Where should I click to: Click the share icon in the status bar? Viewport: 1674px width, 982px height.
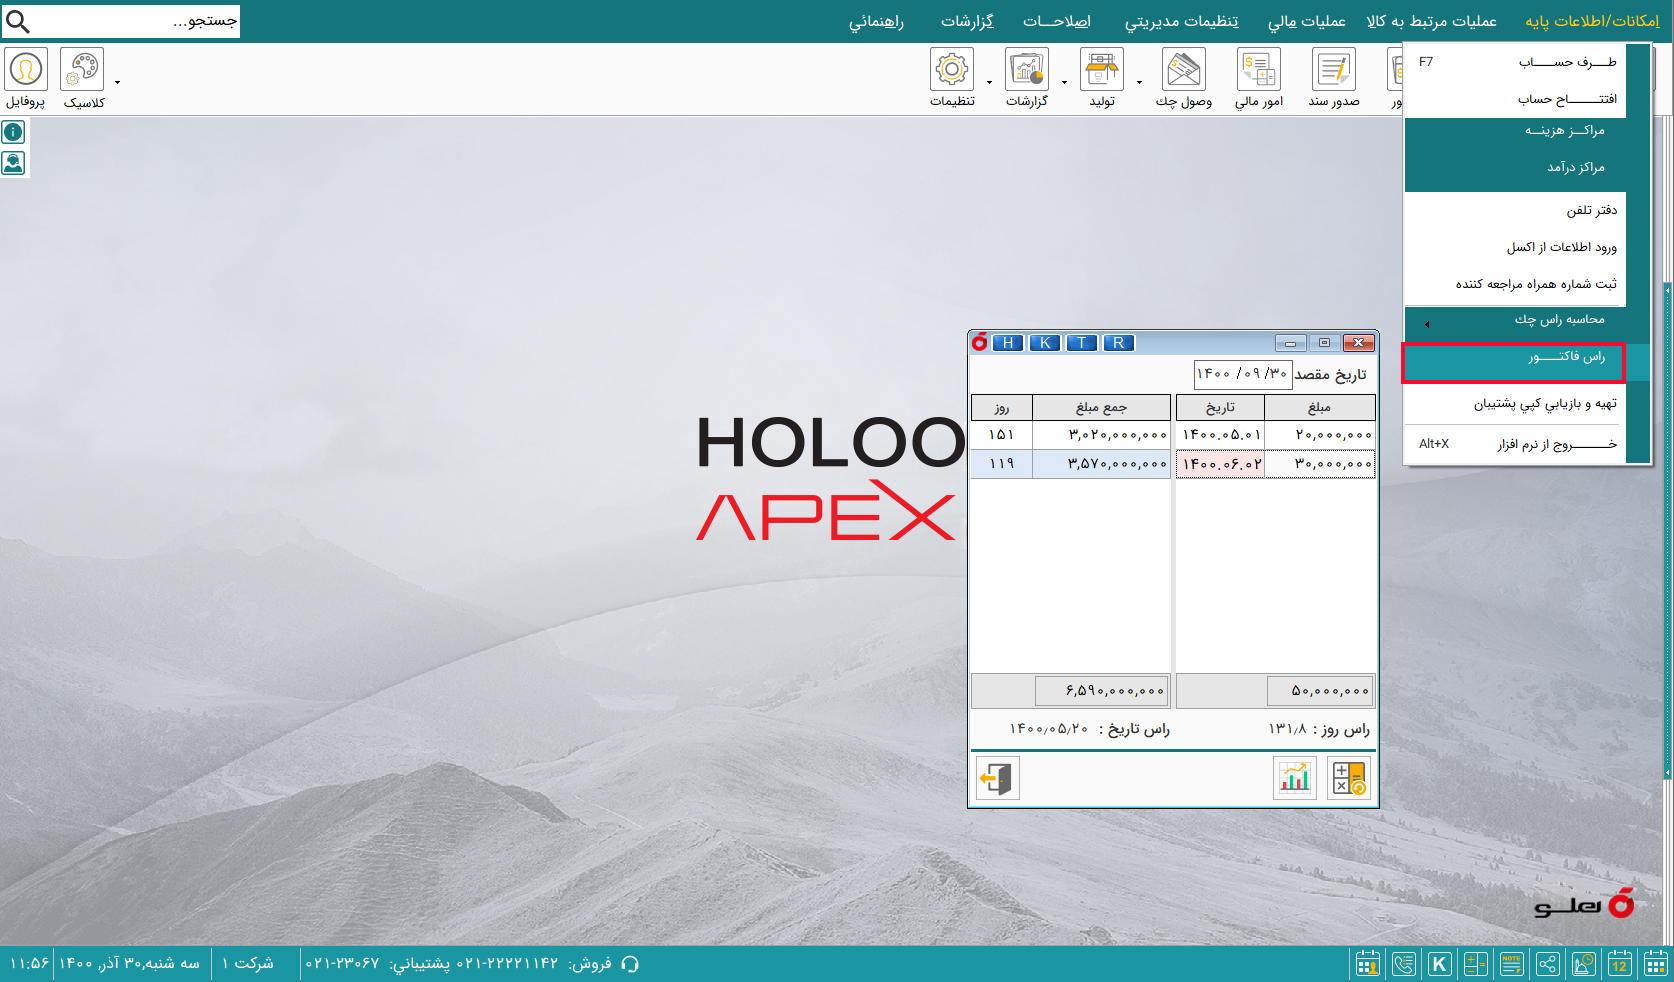[1547, 964]
